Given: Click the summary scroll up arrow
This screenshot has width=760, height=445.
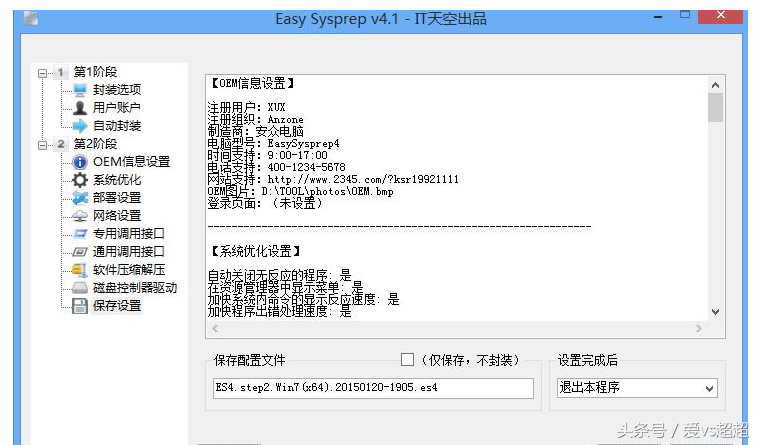Looking at the screenshot, I should pyautogui.click(x=715, y=85).
